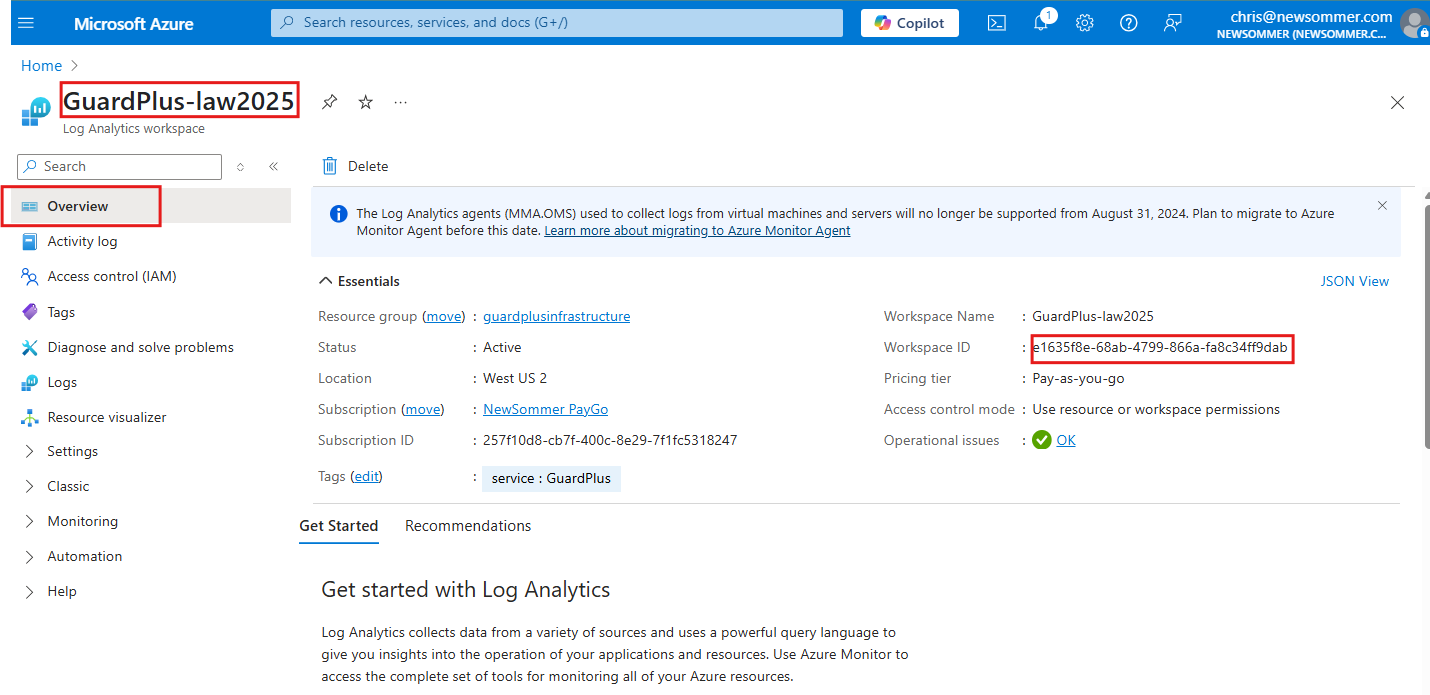Click the Delete workspace button
The image size is (1430, 695).
tap(355, 166)
